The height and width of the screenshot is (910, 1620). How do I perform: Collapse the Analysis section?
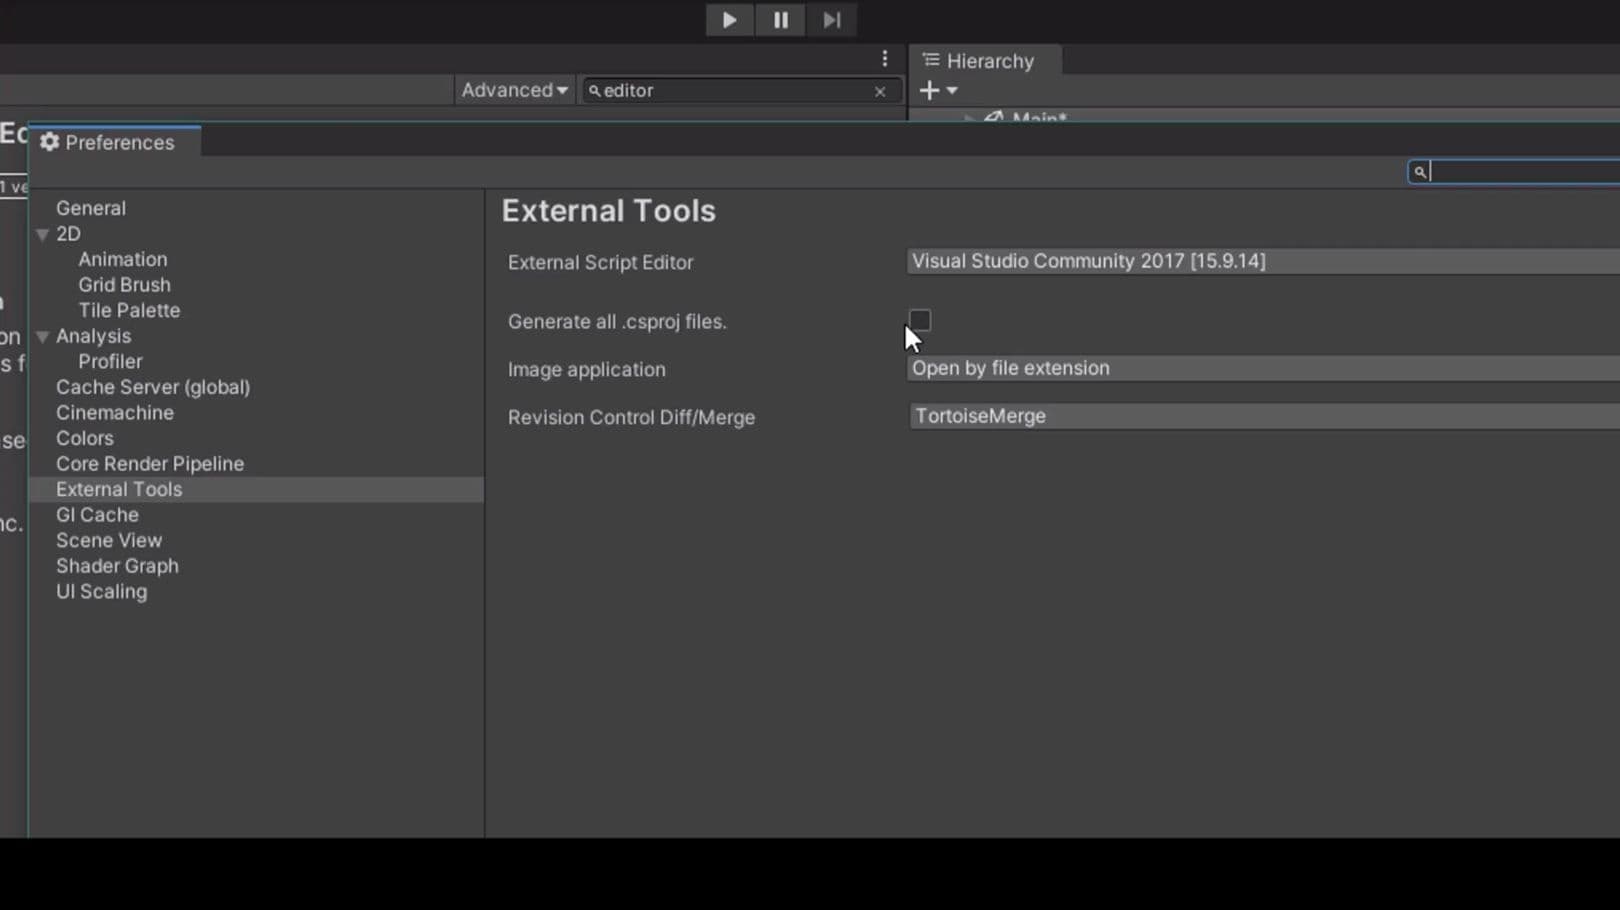pos(42,336)
